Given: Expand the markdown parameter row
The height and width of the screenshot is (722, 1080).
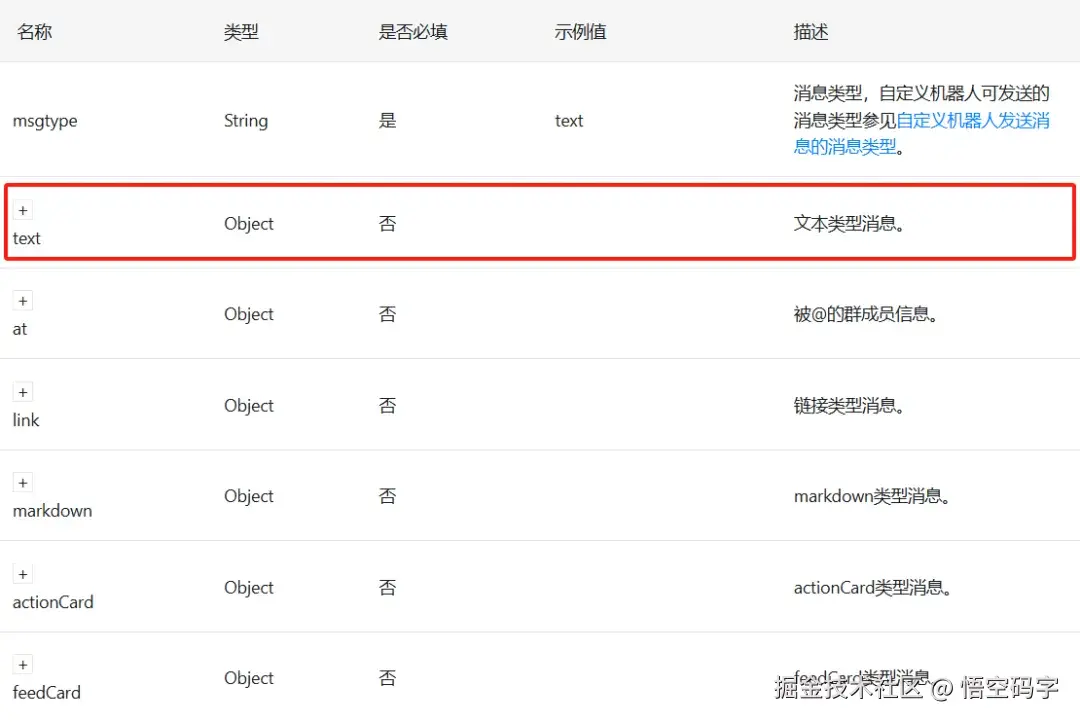Looking at the screenshot, I should [23, 483].
